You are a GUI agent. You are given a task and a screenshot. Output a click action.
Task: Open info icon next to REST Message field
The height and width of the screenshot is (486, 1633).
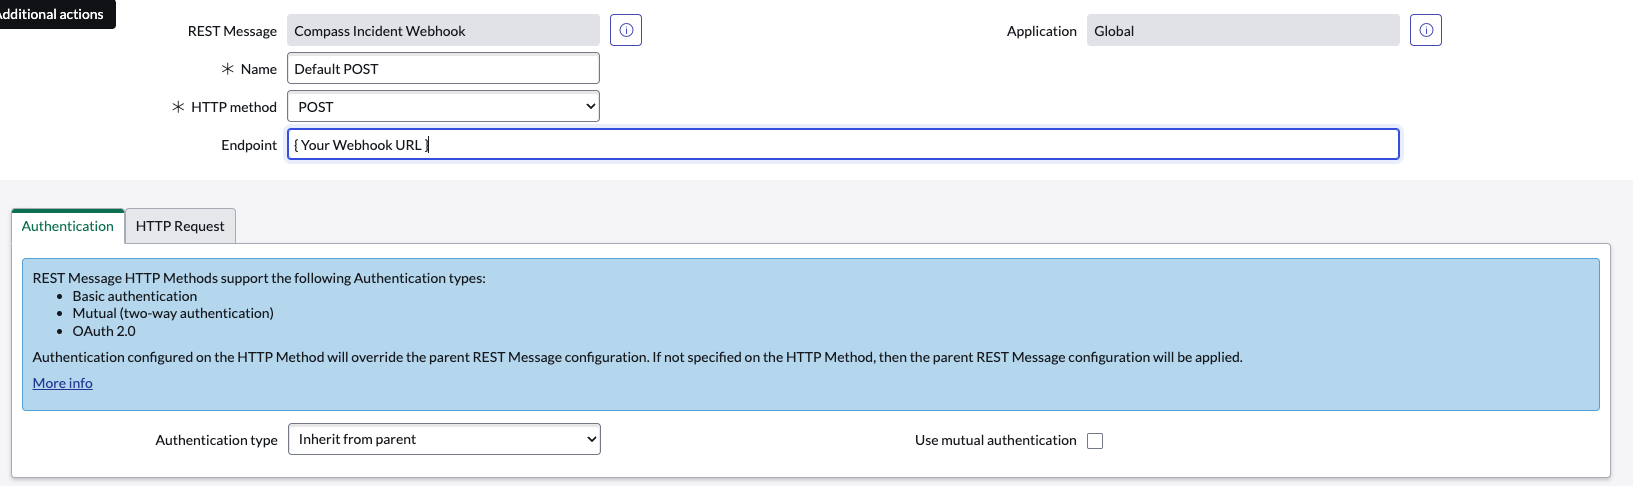pyautogui.click(x=626, y=30)
